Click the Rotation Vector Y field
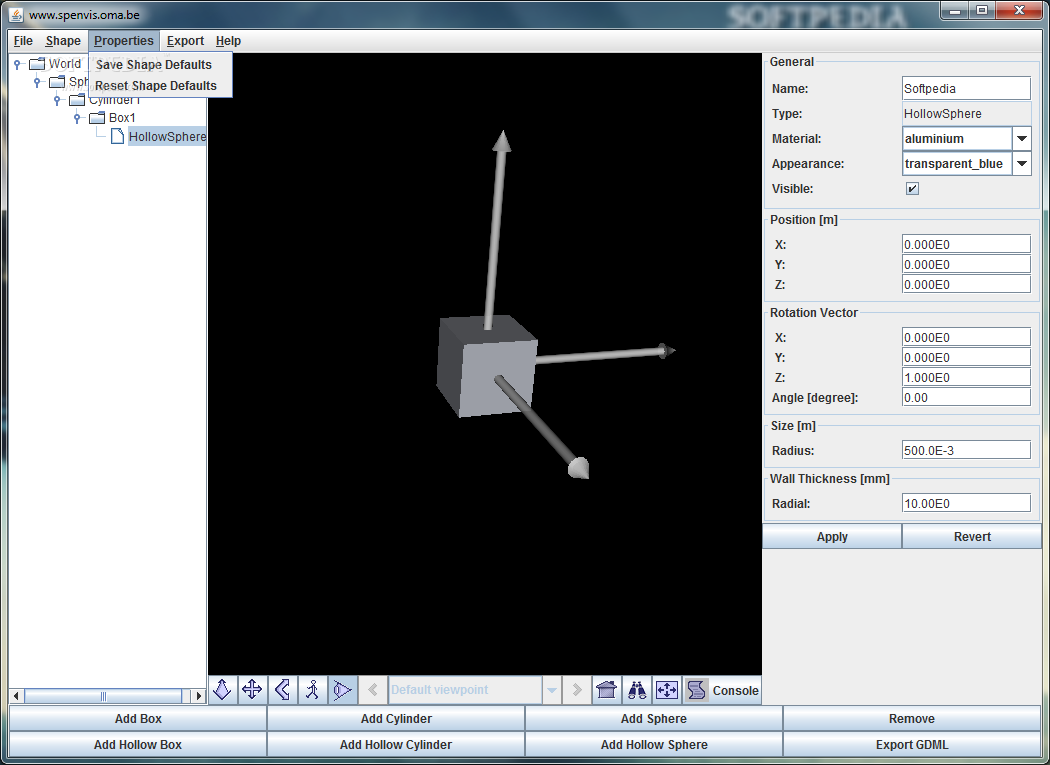 (966, 358)
